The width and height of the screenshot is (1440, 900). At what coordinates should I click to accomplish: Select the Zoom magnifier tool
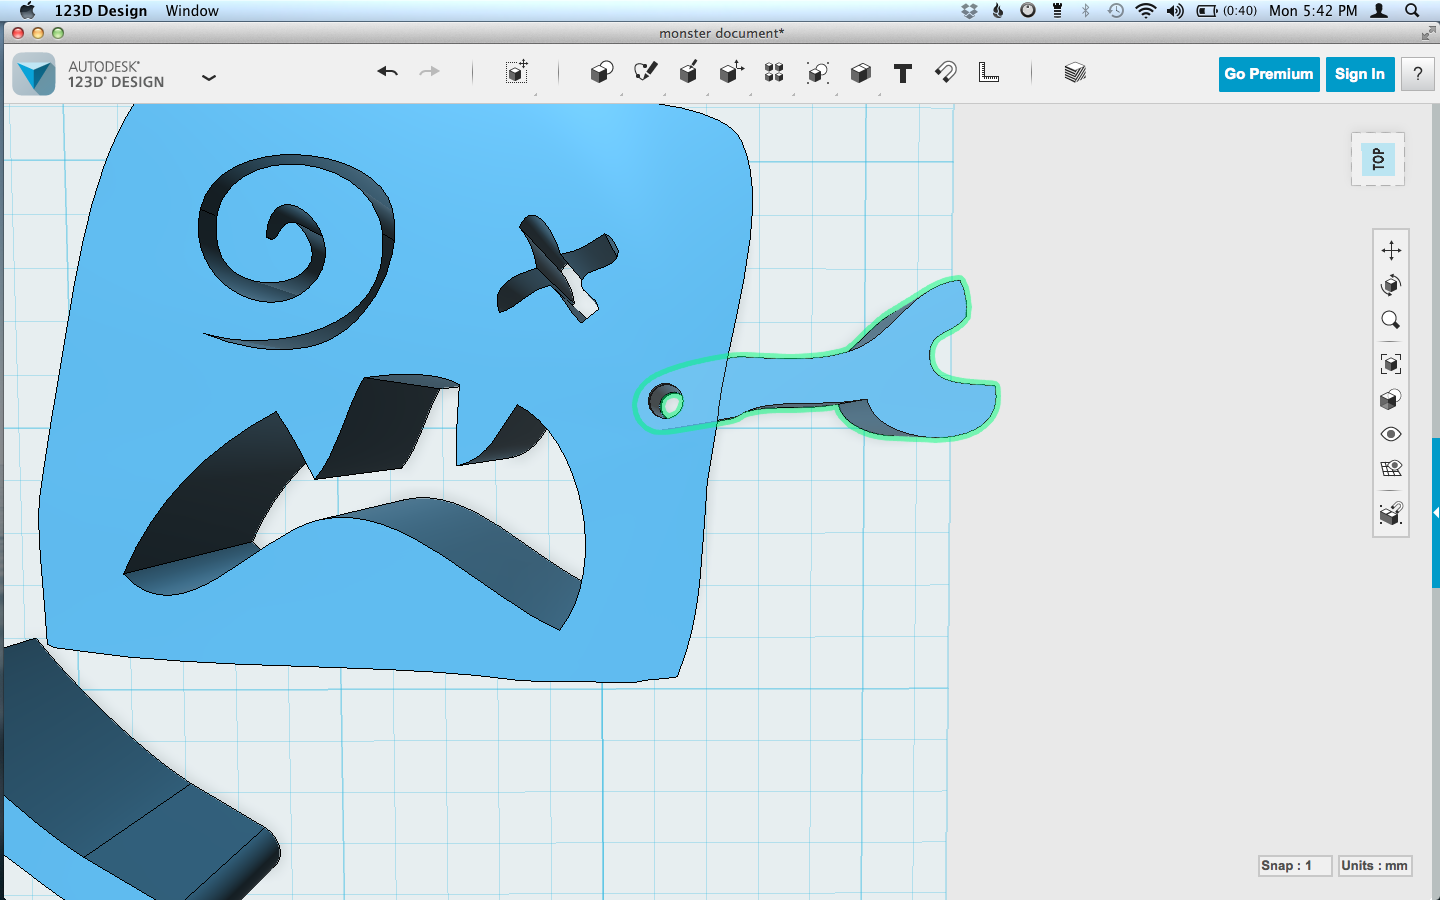click(x=1391, y=320)
